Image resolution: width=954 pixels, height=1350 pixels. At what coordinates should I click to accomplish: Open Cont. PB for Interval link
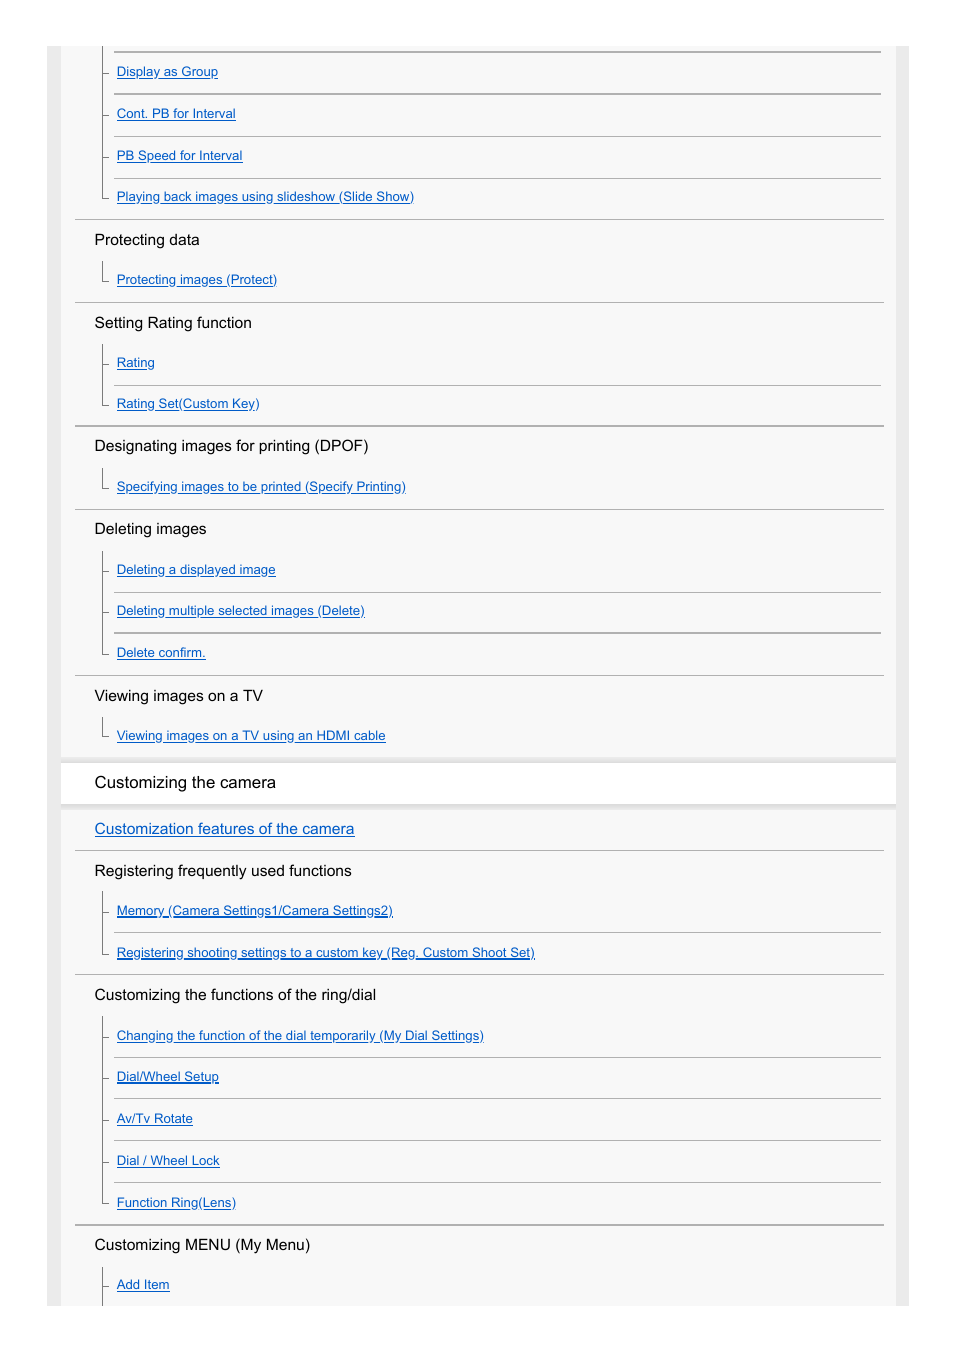176,114
